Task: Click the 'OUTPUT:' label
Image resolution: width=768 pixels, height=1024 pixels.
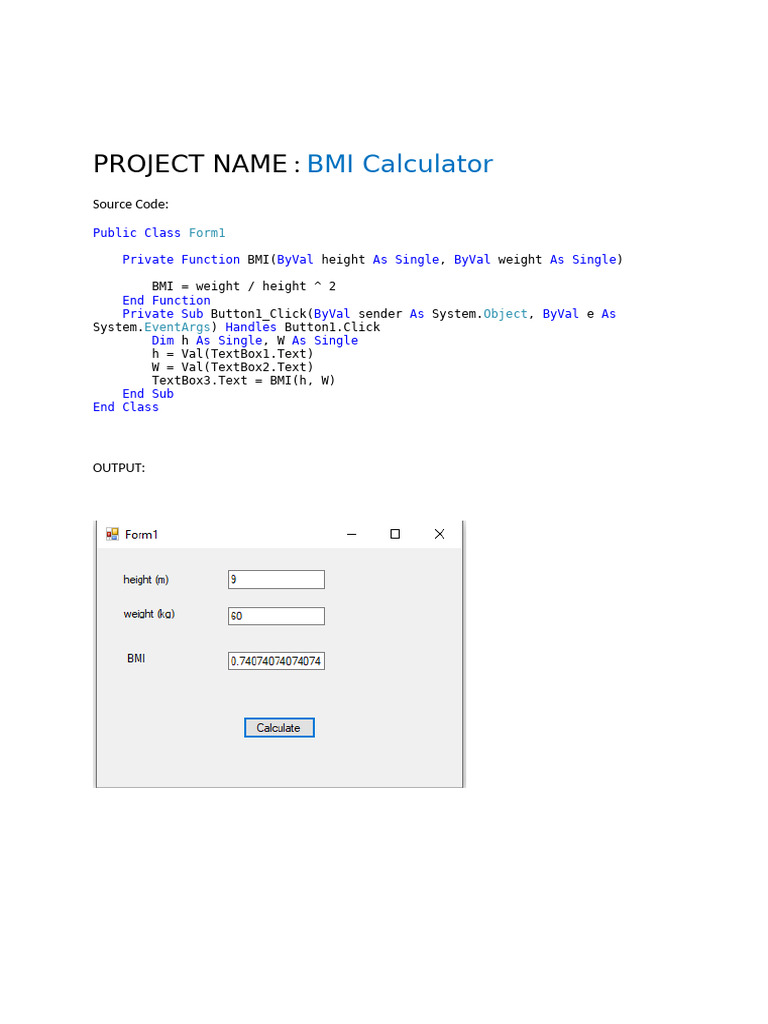Action: (x=119, y=468)
